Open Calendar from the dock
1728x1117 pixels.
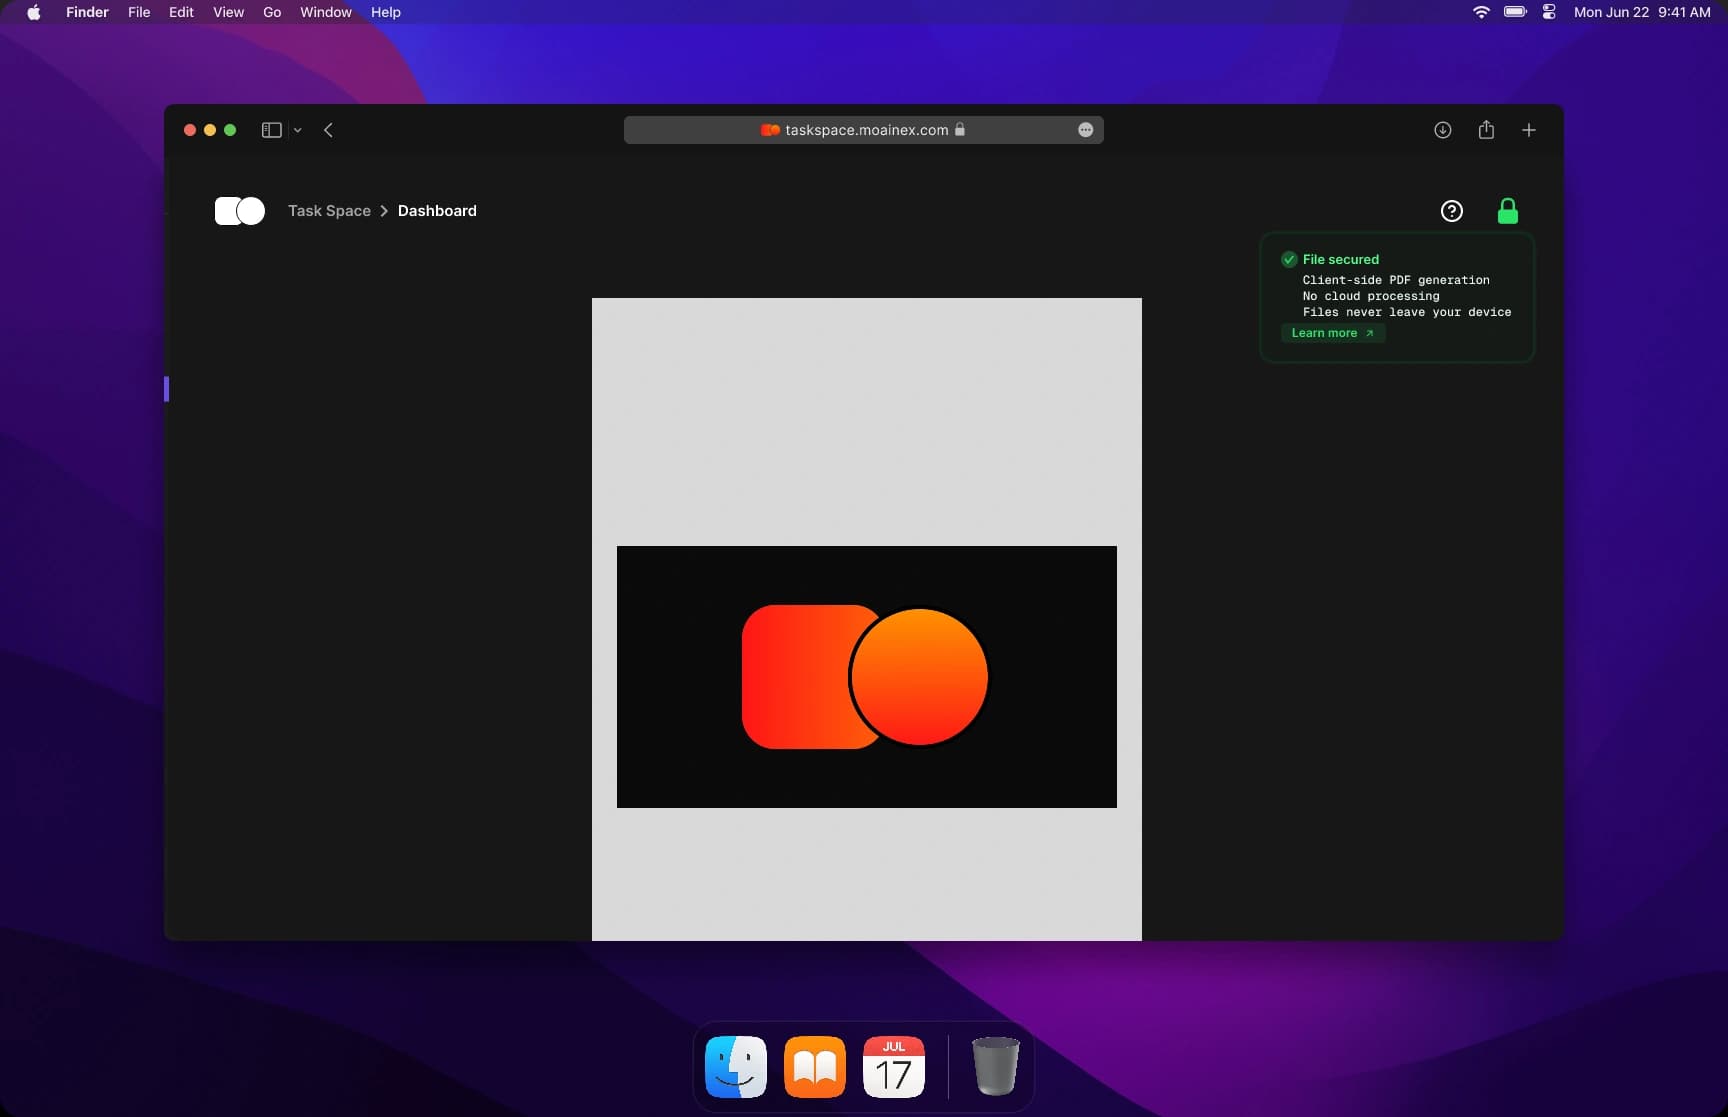click(894, 1067)
